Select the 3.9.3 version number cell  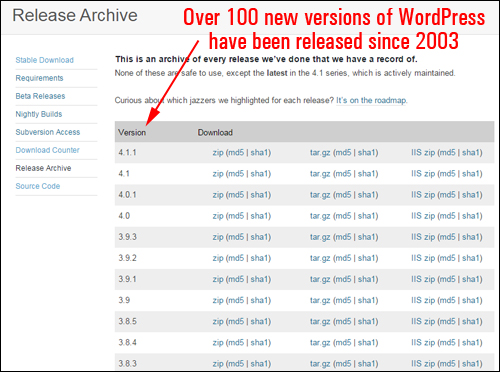pyautogui.click(x=127, y=237)
